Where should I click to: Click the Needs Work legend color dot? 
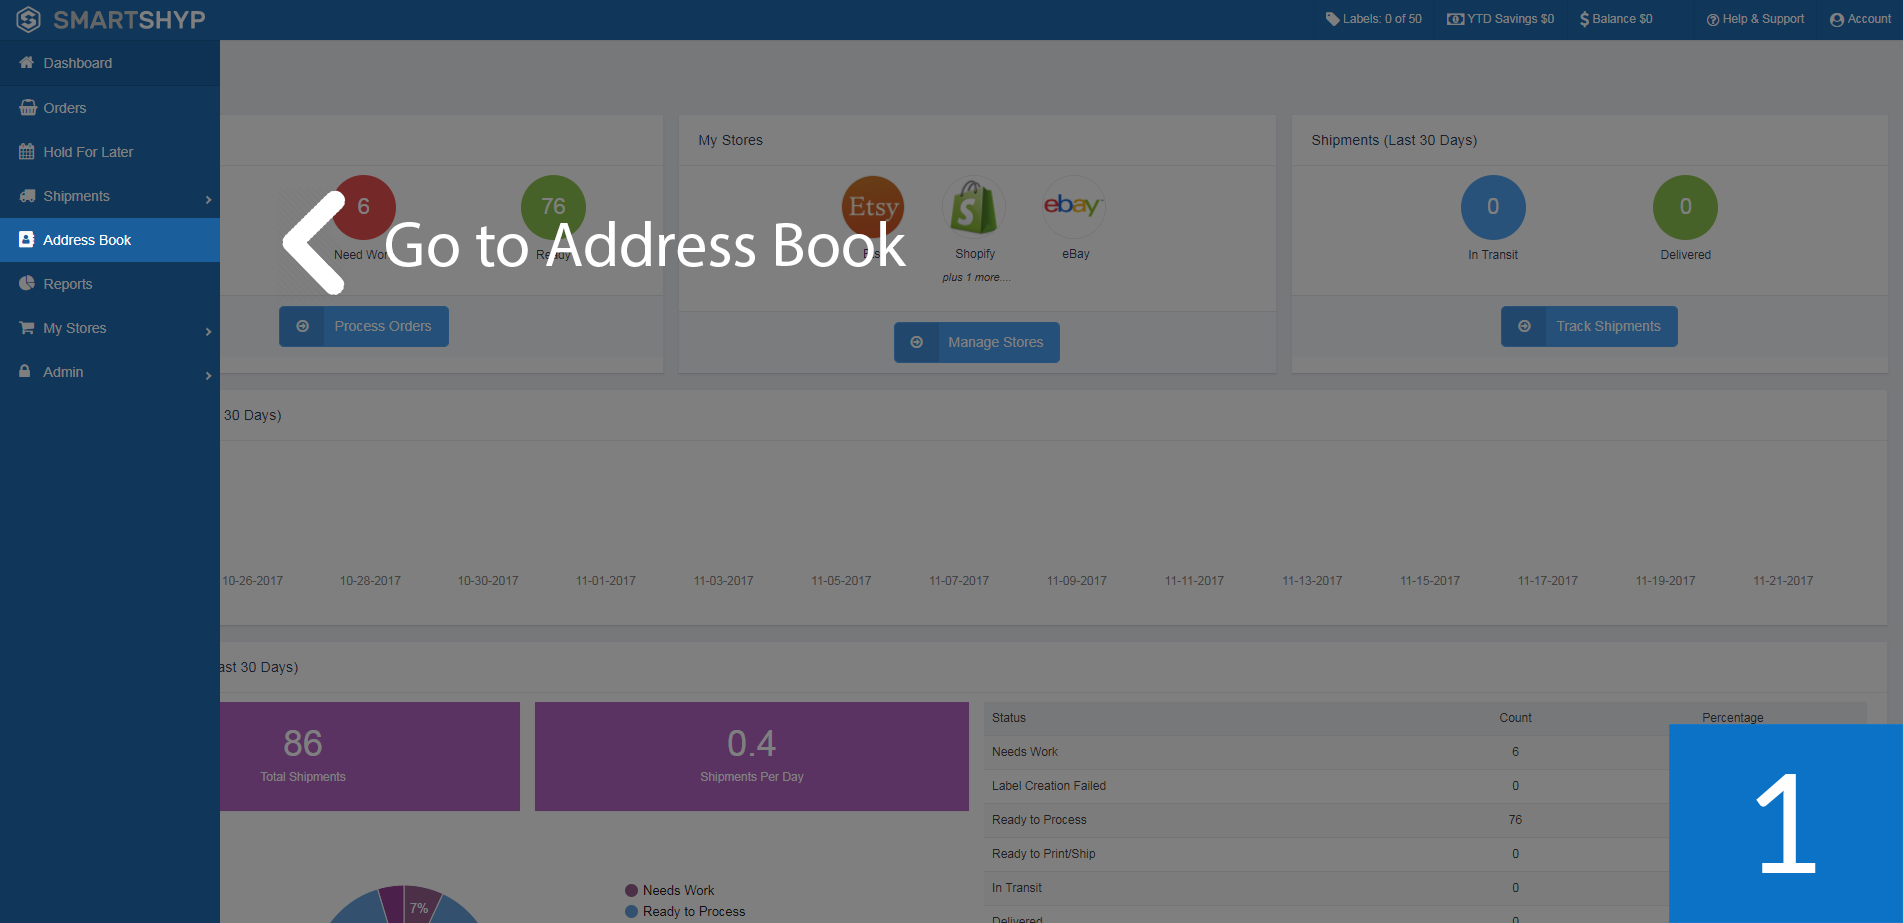tap(631, 890)
